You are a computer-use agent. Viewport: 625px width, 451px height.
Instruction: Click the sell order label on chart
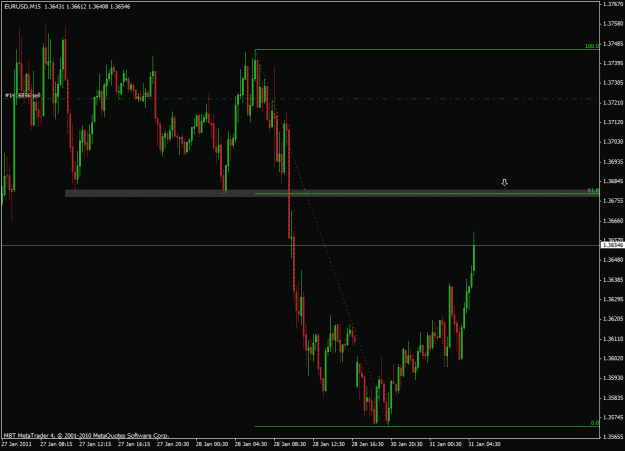point(23,96)
